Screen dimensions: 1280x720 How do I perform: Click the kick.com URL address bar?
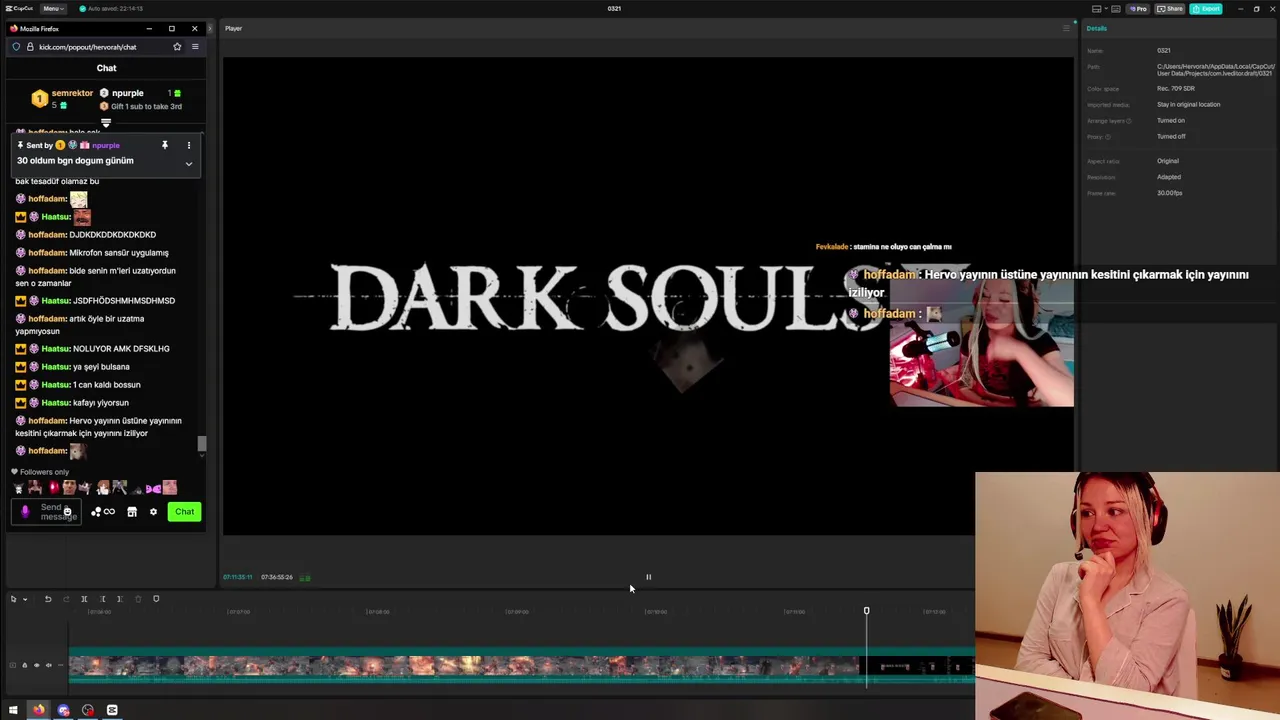pyautogui.click(x=87, y=47)
